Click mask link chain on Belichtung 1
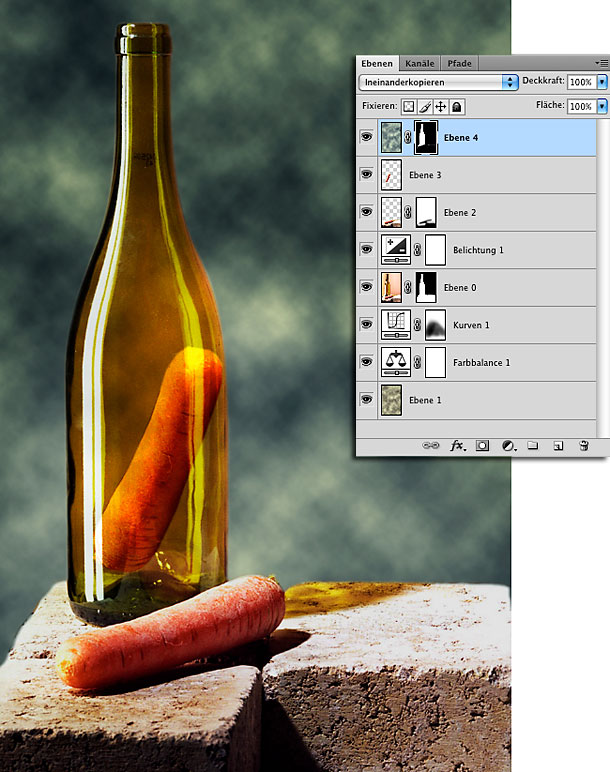 (x=417, y=250)
